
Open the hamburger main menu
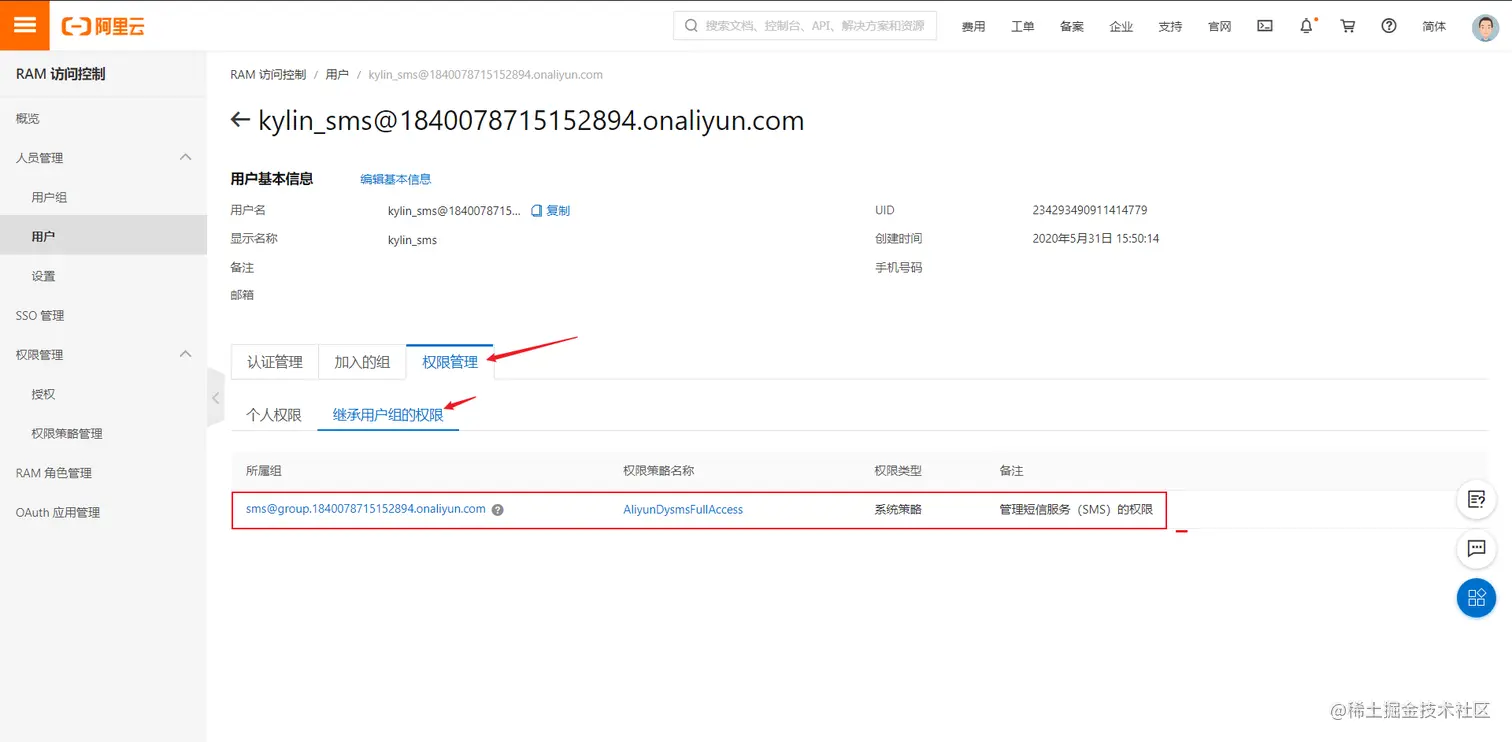point(25,25)
